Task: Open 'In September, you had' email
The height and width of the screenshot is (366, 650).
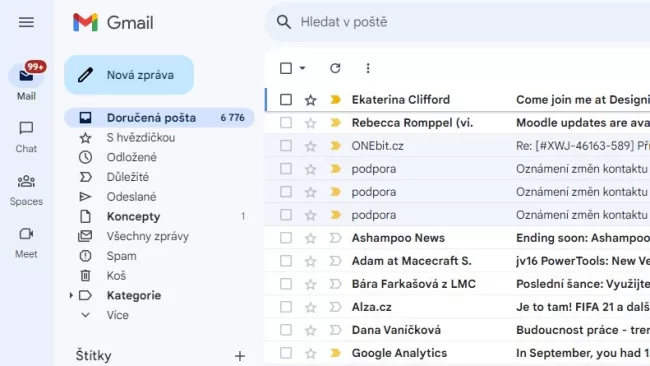Action: click(x=583, y=353)
